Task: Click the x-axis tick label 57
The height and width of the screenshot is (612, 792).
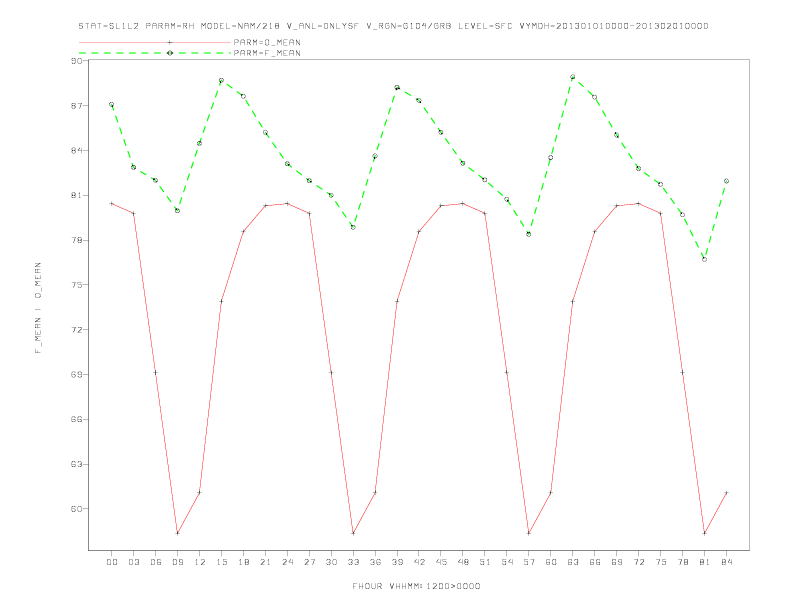Action: point(529,562)
